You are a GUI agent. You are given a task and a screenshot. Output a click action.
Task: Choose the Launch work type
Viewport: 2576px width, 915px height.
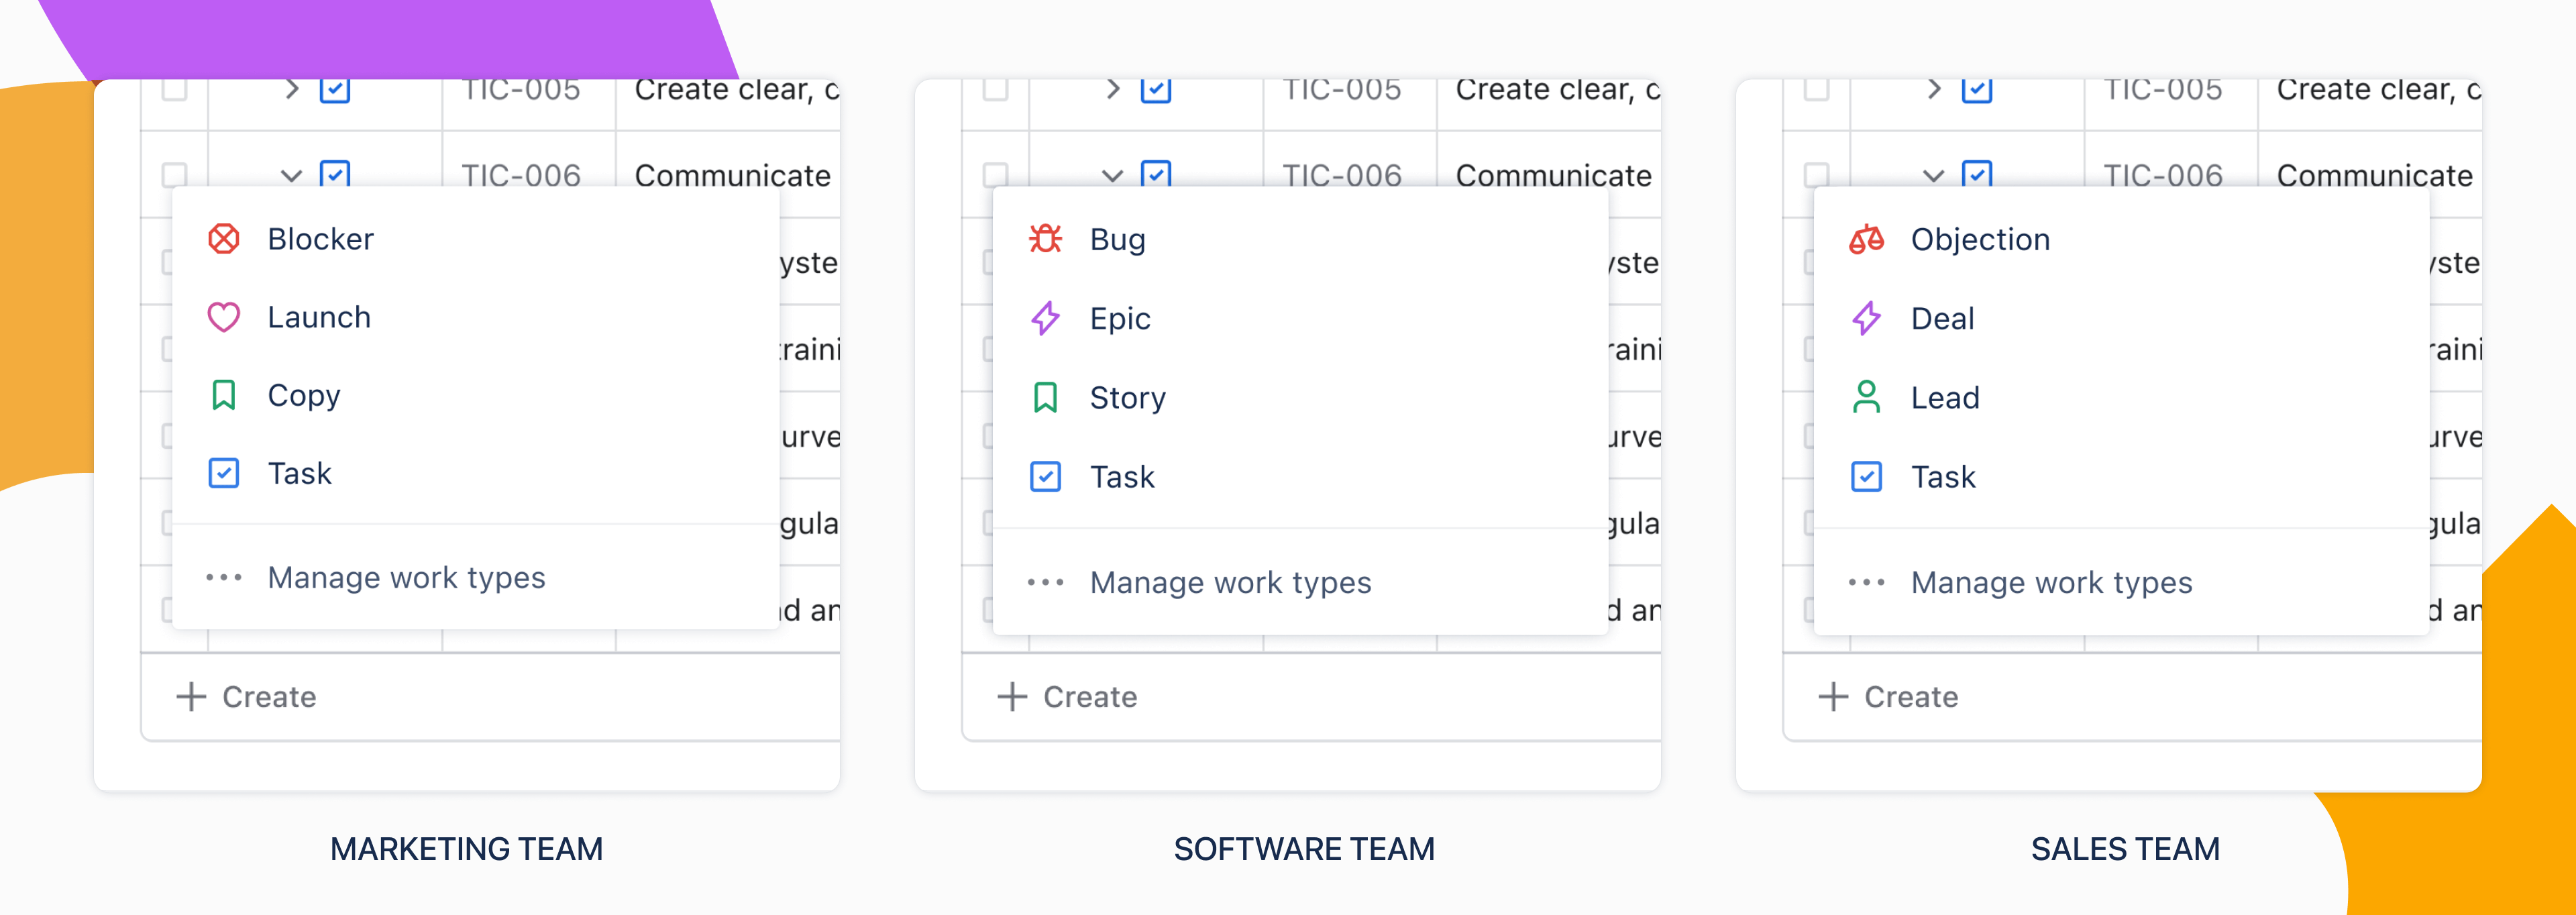476,317
